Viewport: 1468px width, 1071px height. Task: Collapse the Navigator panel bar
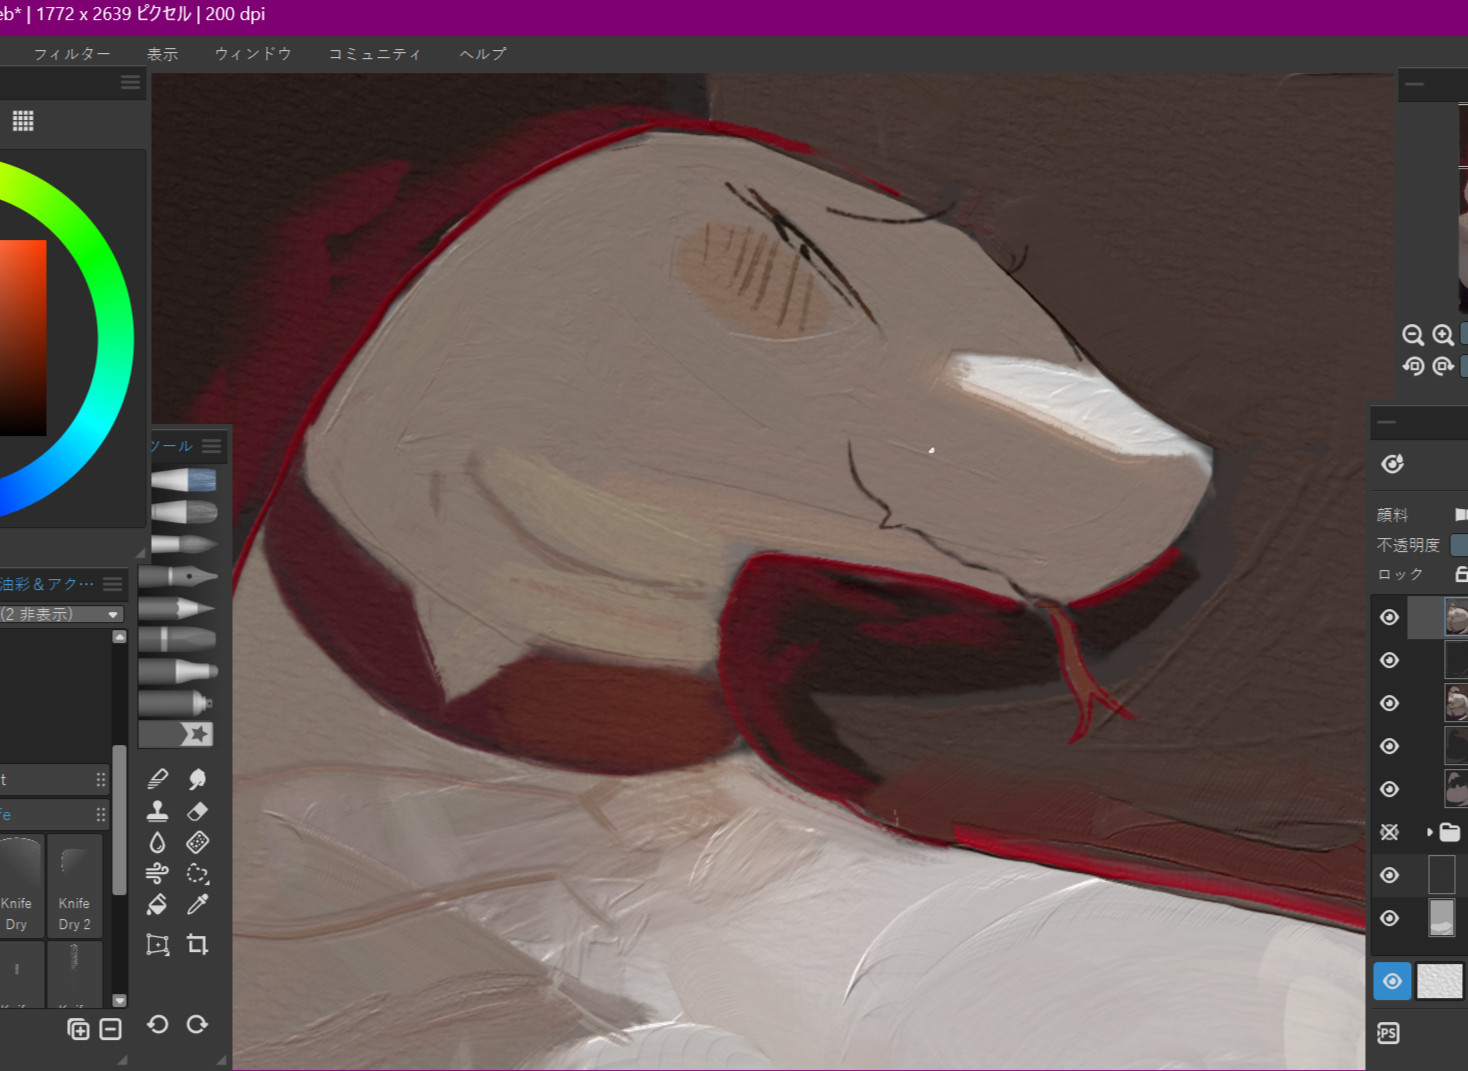click(x=1414, y=84)
